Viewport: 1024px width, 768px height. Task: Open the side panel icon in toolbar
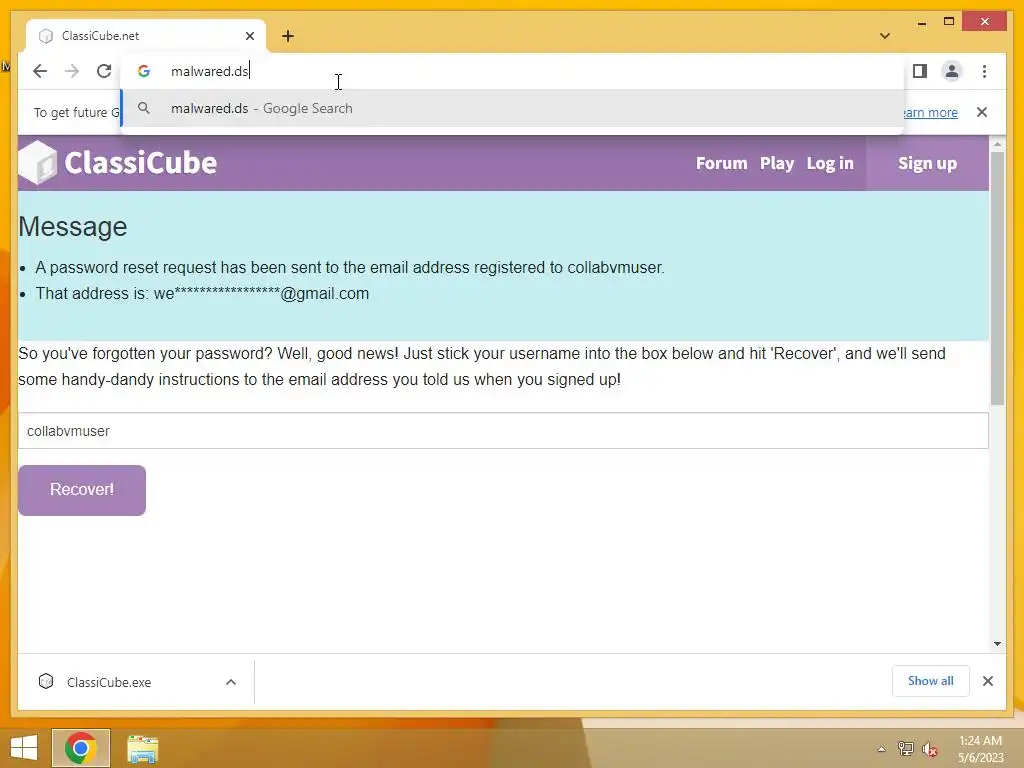[920, 71]
